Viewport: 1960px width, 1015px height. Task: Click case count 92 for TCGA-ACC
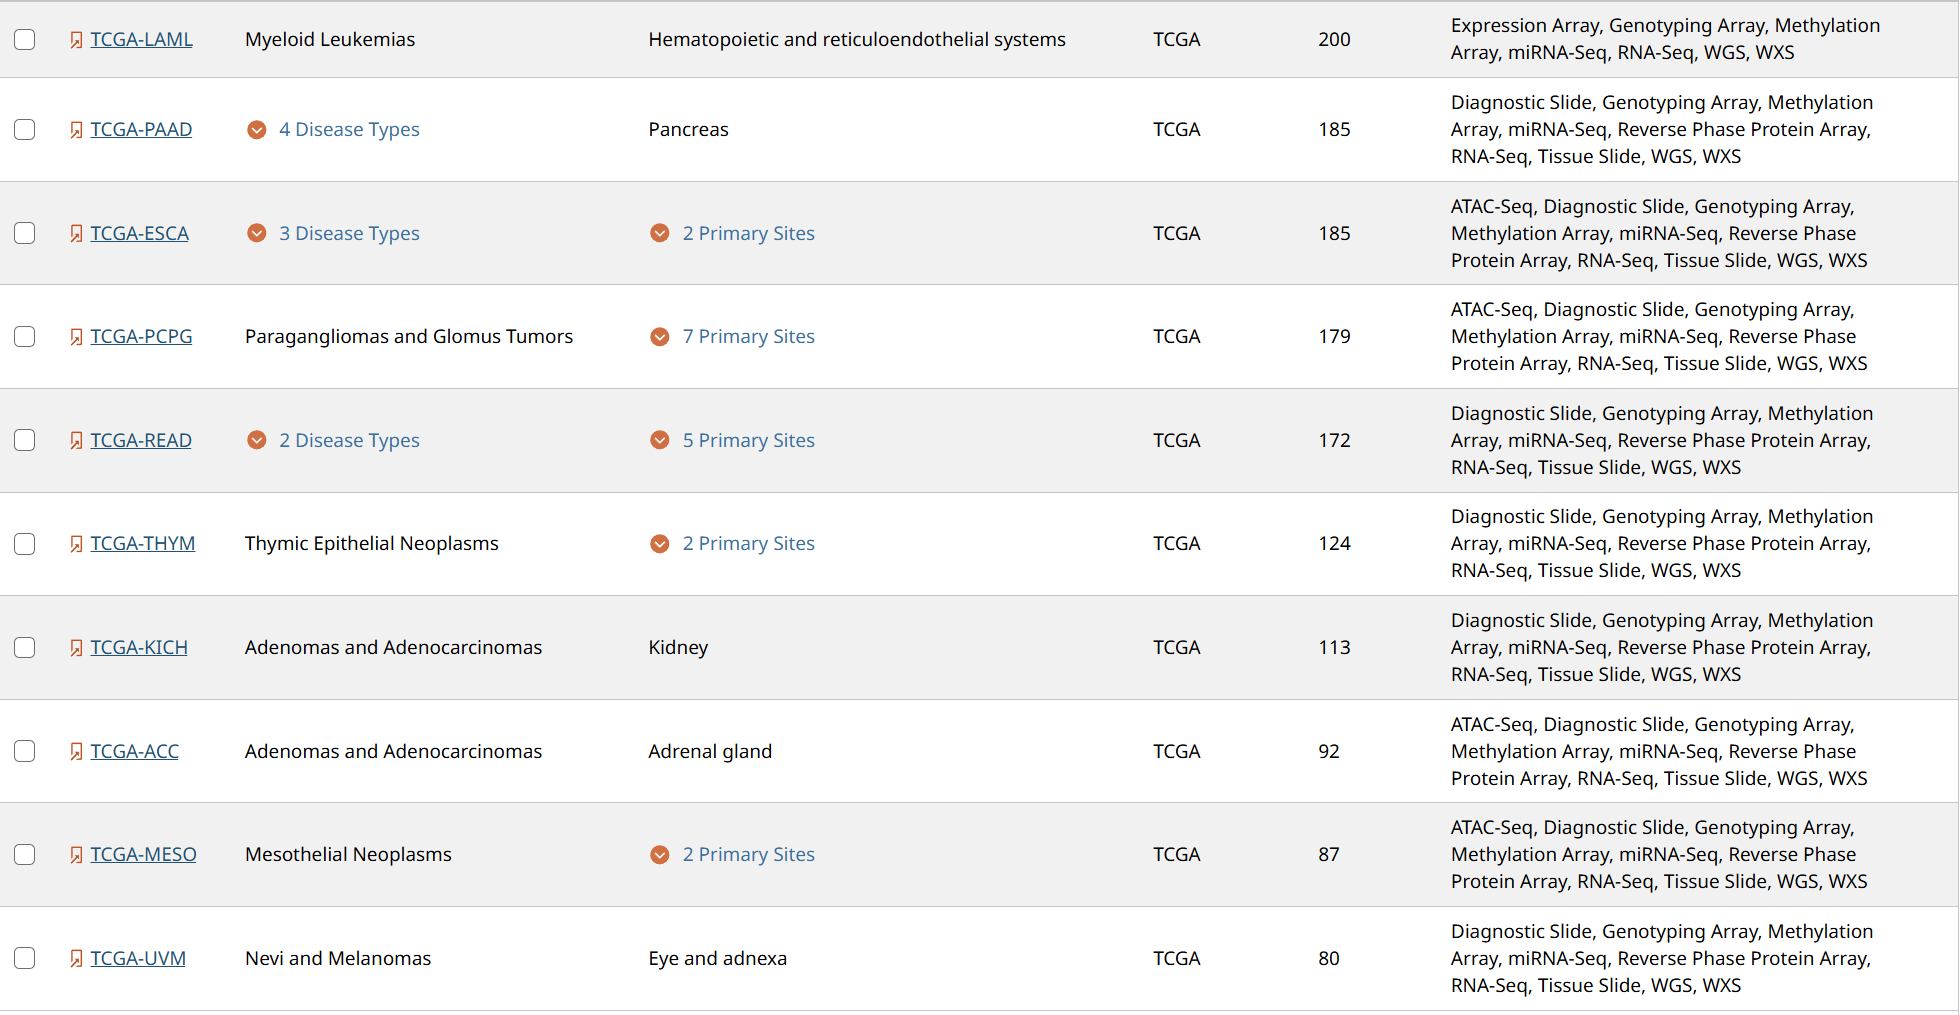[x=1329, y=751]
